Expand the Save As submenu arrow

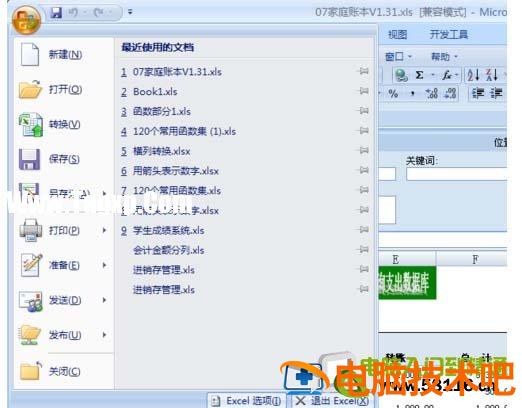tap(104, 193)
